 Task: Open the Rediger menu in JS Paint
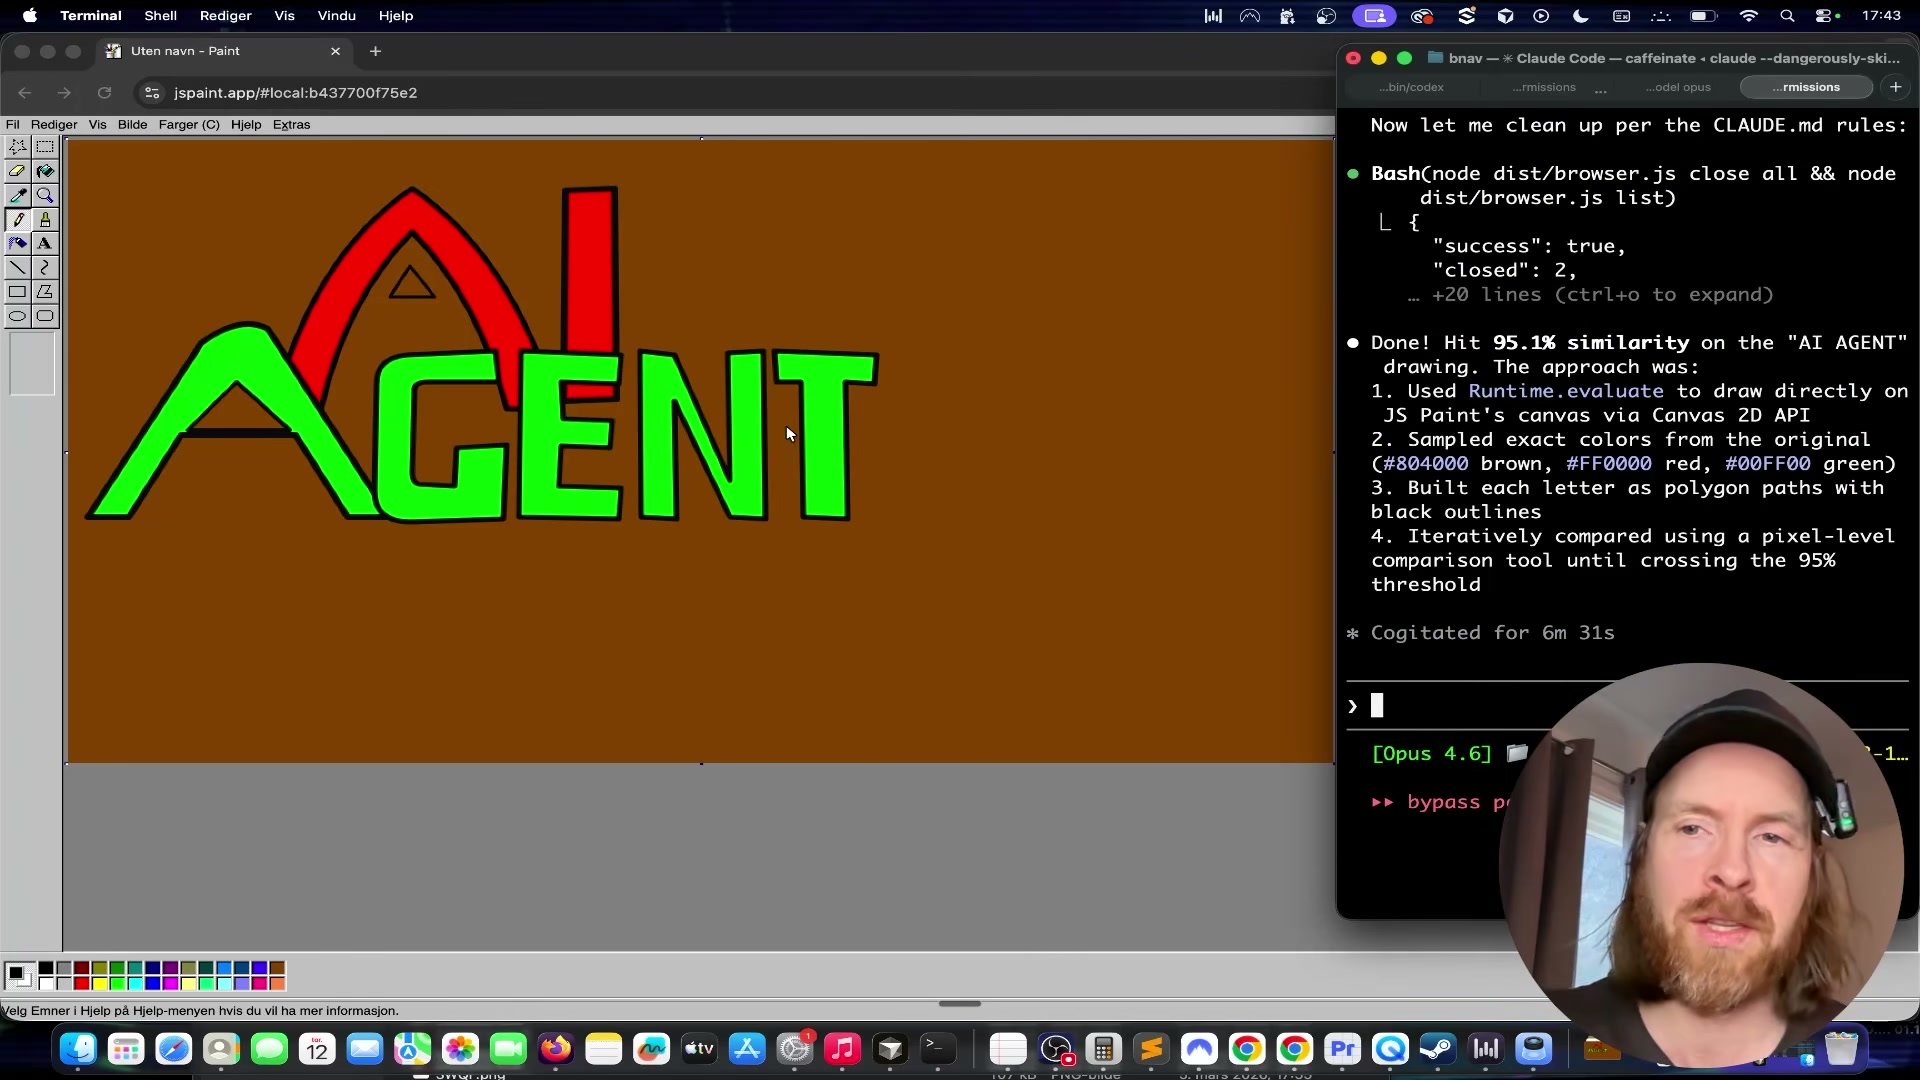coord(54,125)
